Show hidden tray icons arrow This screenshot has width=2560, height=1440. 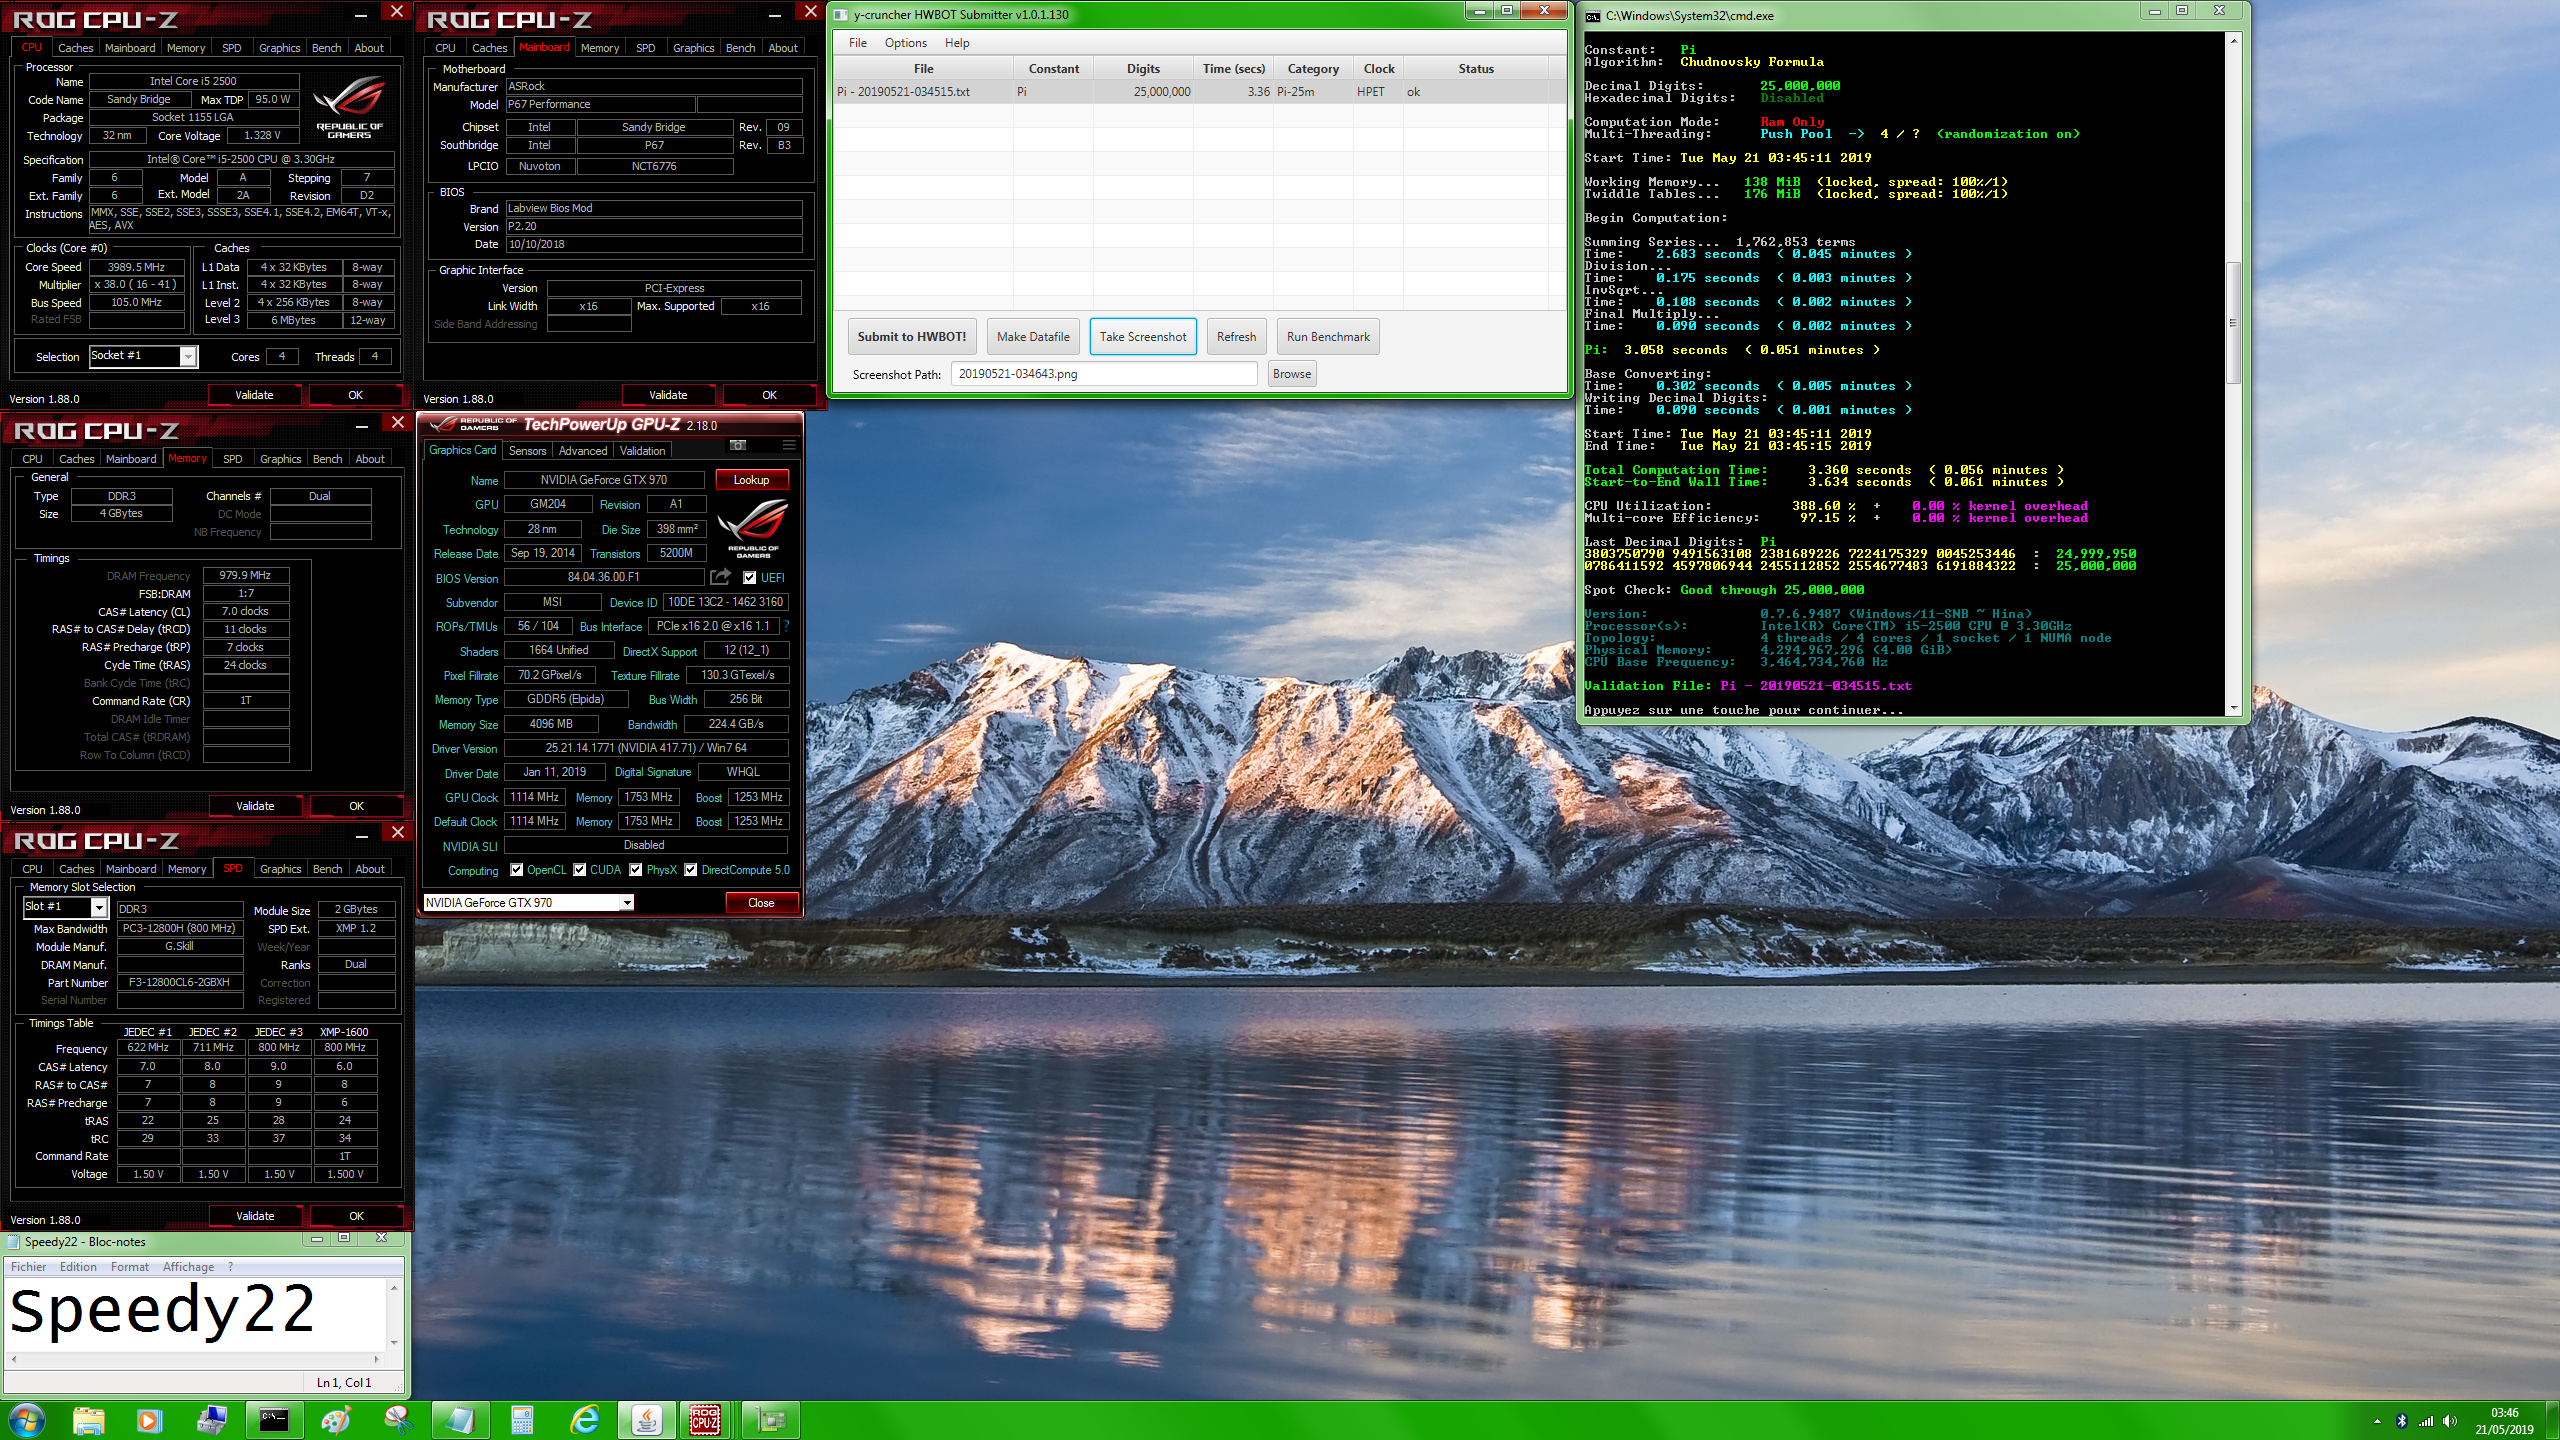pyautogui.click(x=2377, y=1421)
